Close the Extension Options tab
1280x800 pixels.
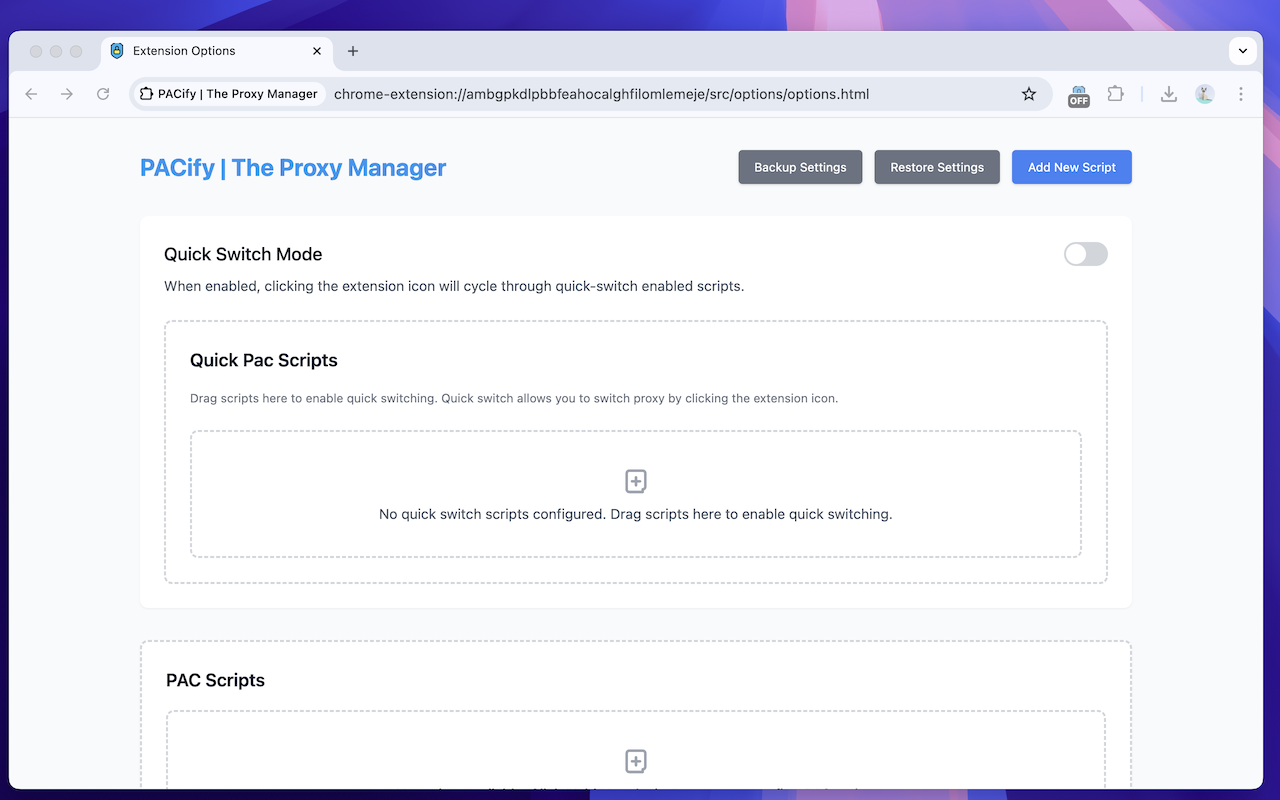pyautogui.click(x=317, y=51)
